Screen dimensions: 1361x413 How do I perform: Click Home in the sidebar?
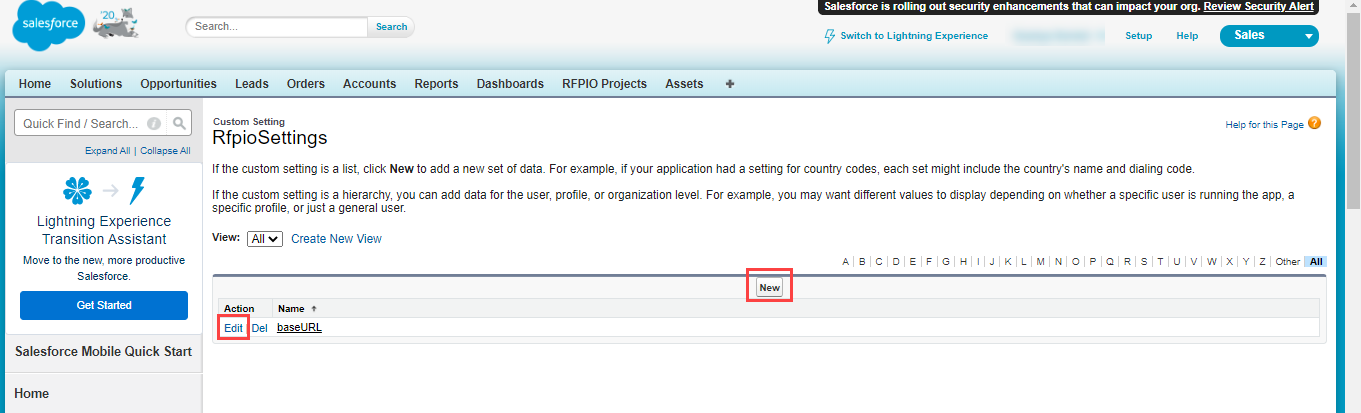pyautogui.click(x=31, y=394)
